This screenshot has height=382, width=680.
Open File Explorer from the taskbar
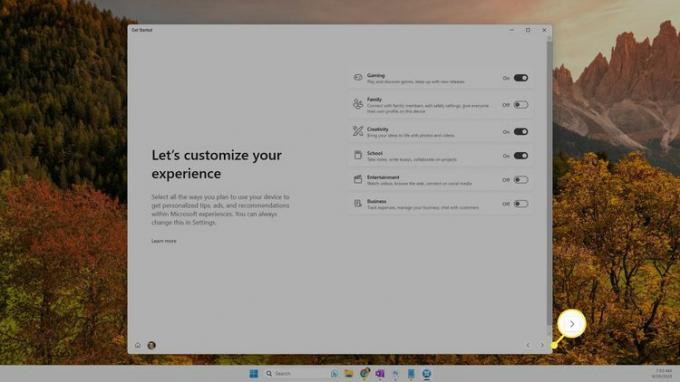click(349, 373)
